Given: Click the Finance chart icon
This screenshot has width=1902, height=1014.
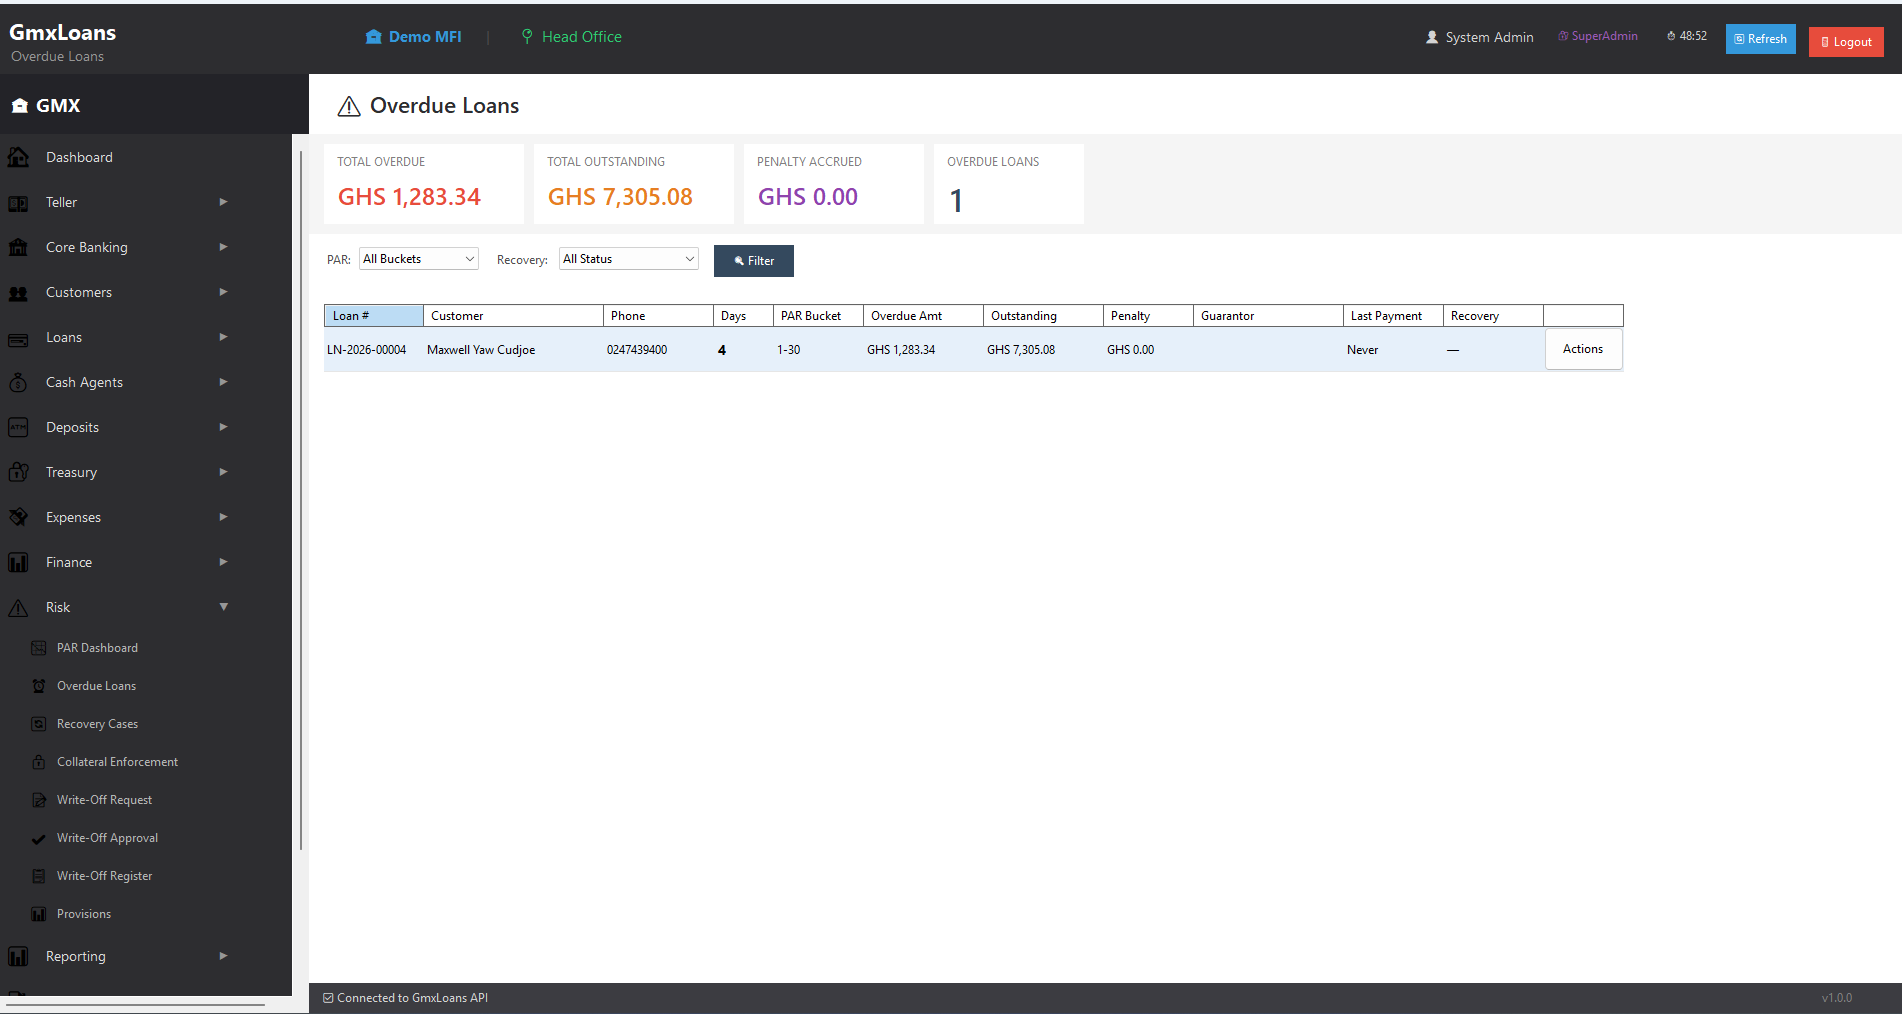Looking at the screenshot, I should click(18, 563).
